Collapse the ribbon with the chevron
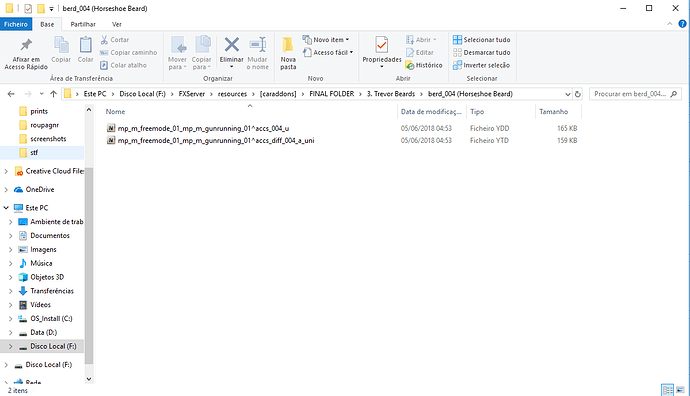The width and height of the screenshot is (690, 396). (x=670, y=24)
